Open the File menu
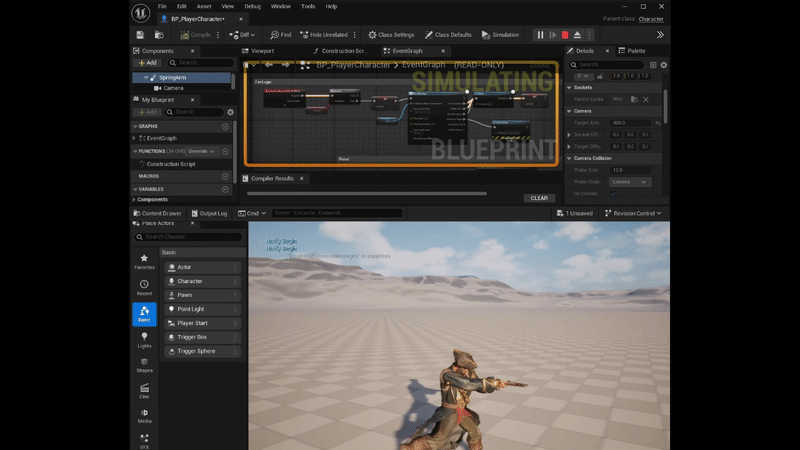Screen dimensions: 800x450 click(162, 6)
